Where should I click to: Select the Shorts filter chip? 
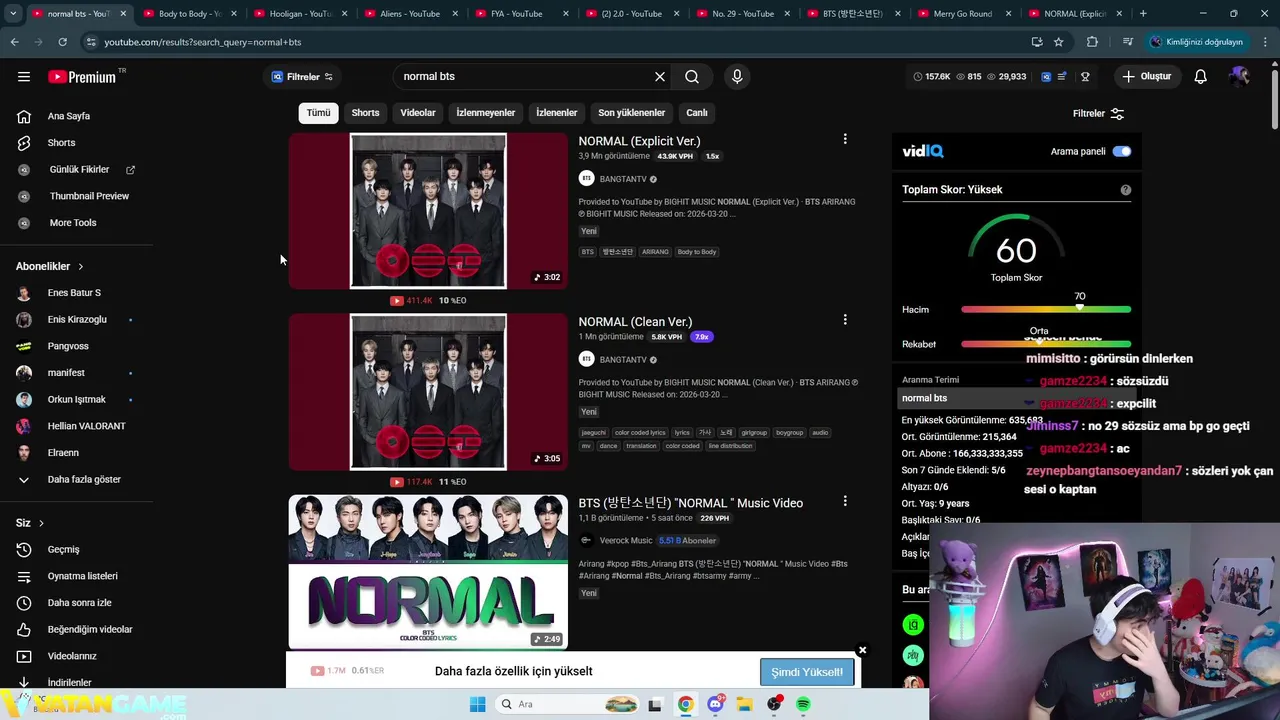pos(365,113)
